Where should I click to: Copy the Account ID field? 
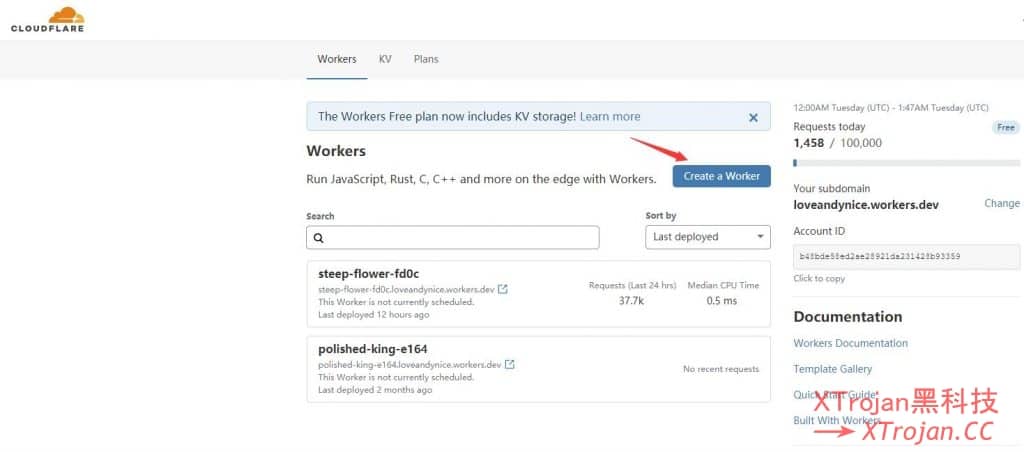[x=906, y=256]
